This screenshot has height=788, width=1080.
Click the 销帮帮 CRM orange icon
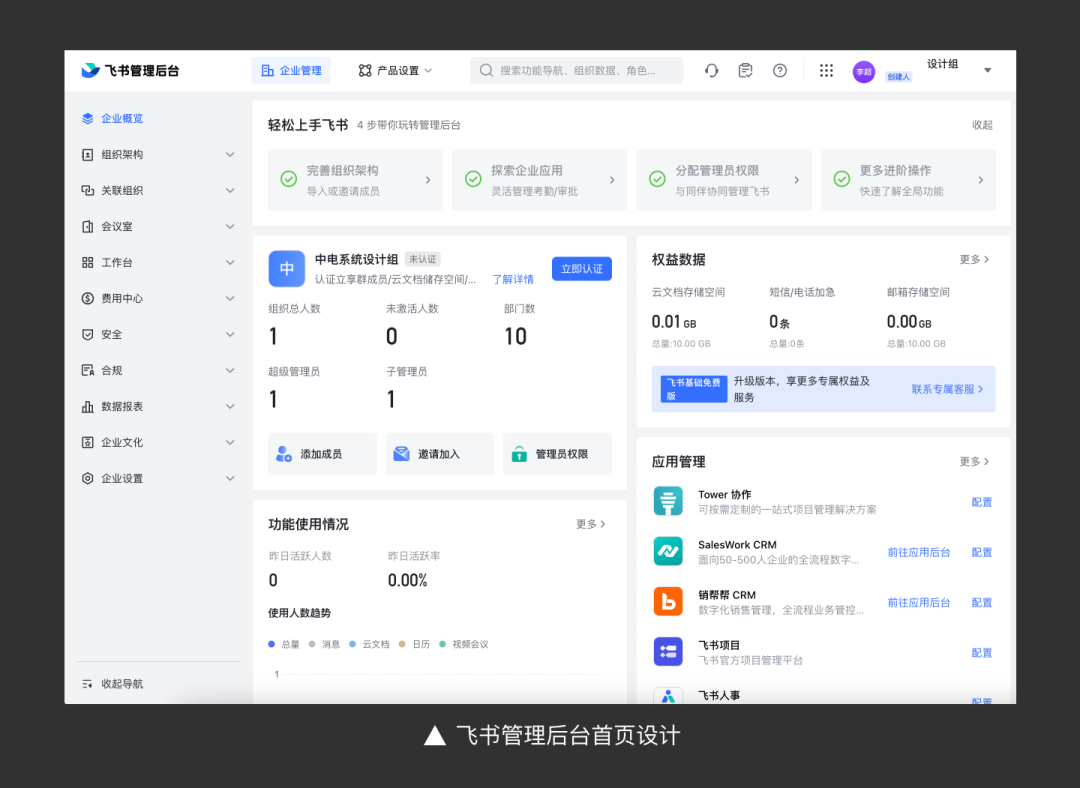coord(667,602)
